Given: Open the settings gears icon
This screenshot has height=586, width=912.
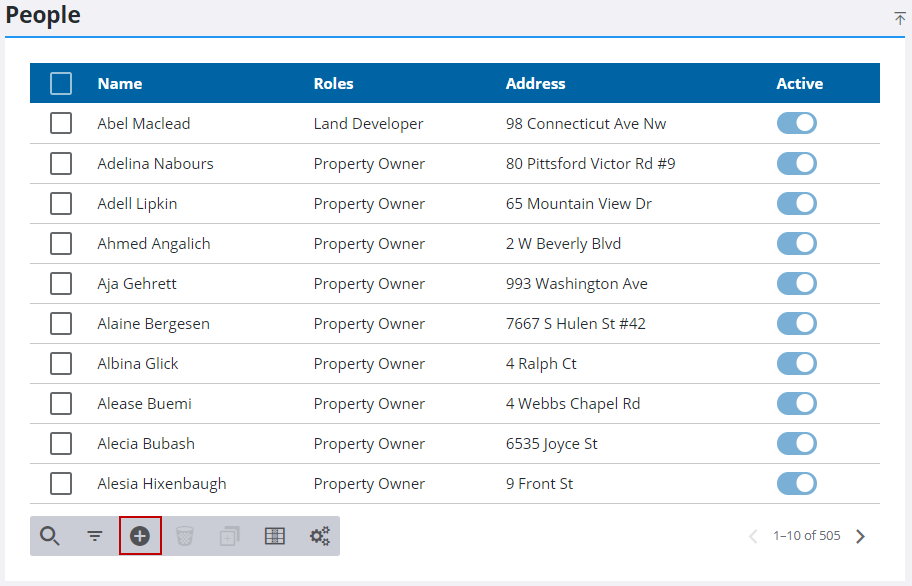Looking at the screenshot, I should [320, 536].
